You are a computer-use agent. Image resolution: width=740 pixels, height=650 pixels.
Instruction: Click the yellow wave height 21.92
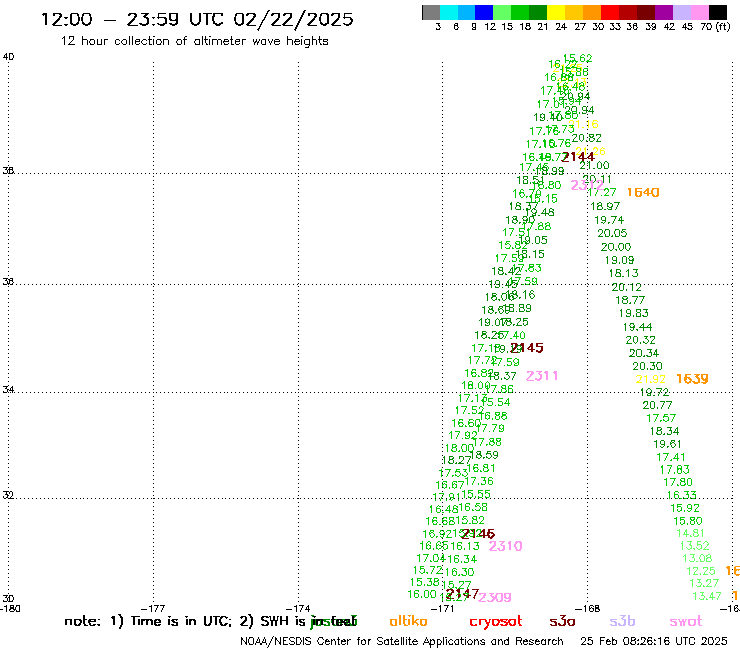650,379
